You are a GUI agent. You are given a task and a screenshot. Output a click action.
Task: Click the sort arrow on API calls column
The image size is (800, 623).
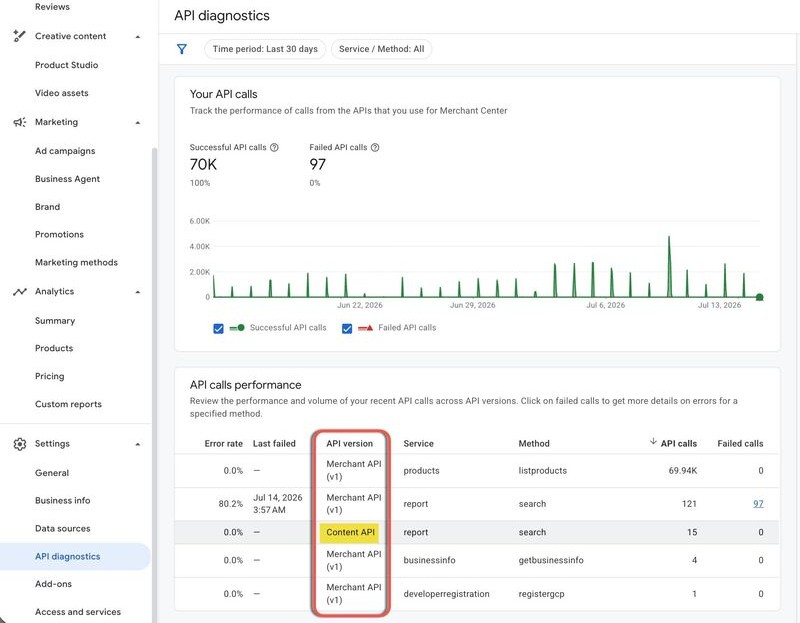click(653, 442)
